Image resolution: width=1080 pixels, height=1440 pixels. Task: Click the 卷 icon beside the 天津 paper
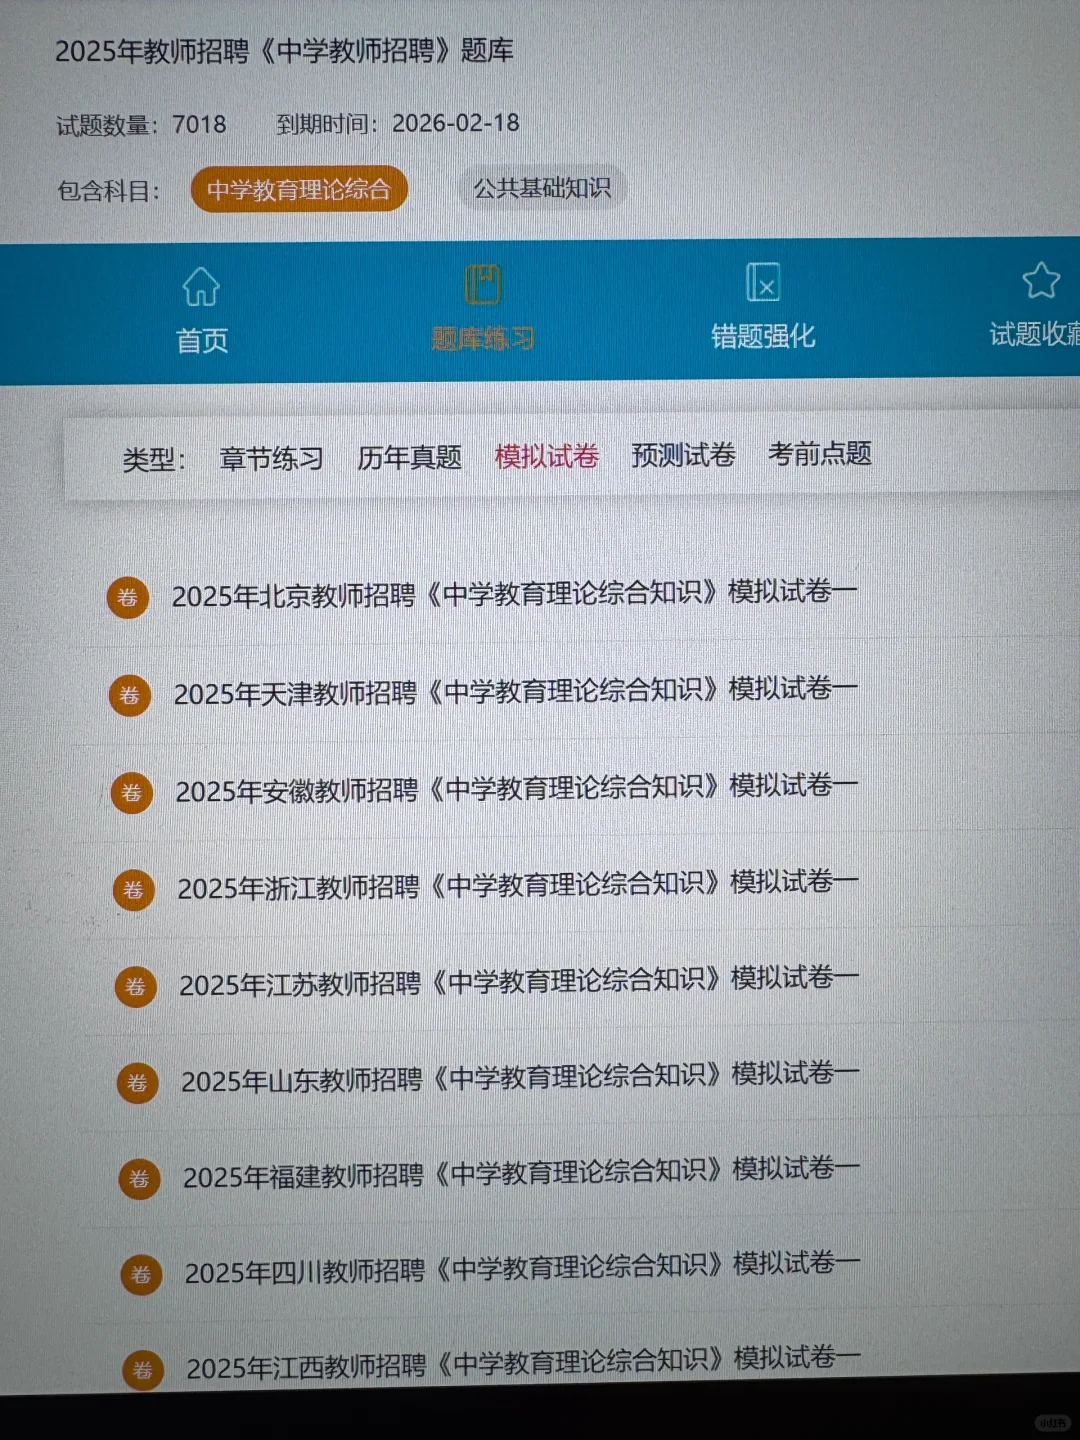pyautogui.click(x=131, y=695)
